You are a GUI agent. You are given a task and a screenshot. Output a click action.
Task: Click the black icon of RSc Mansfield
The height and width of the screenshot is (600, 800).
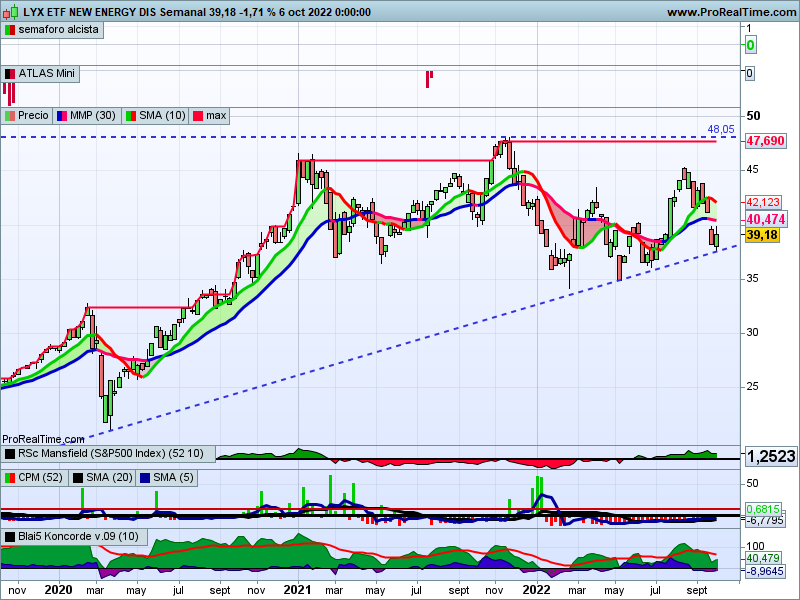coord(10,454)
